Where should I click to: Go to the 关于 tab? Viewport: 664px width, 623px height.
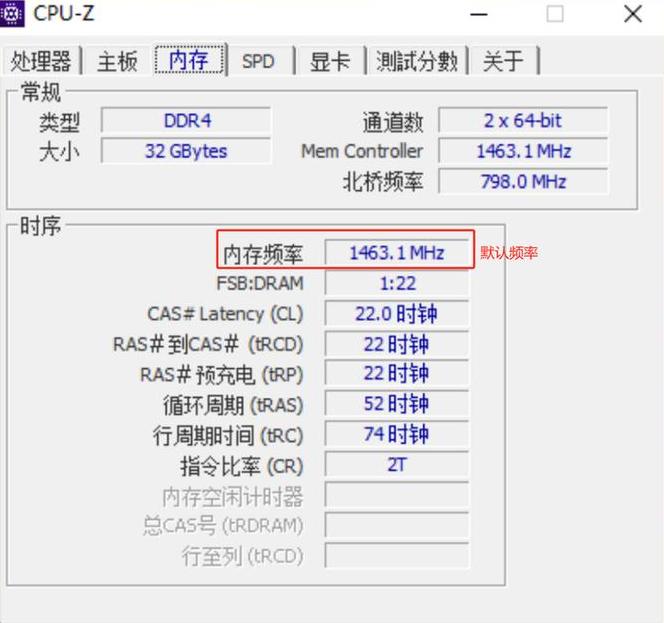(x=504, y=61)
